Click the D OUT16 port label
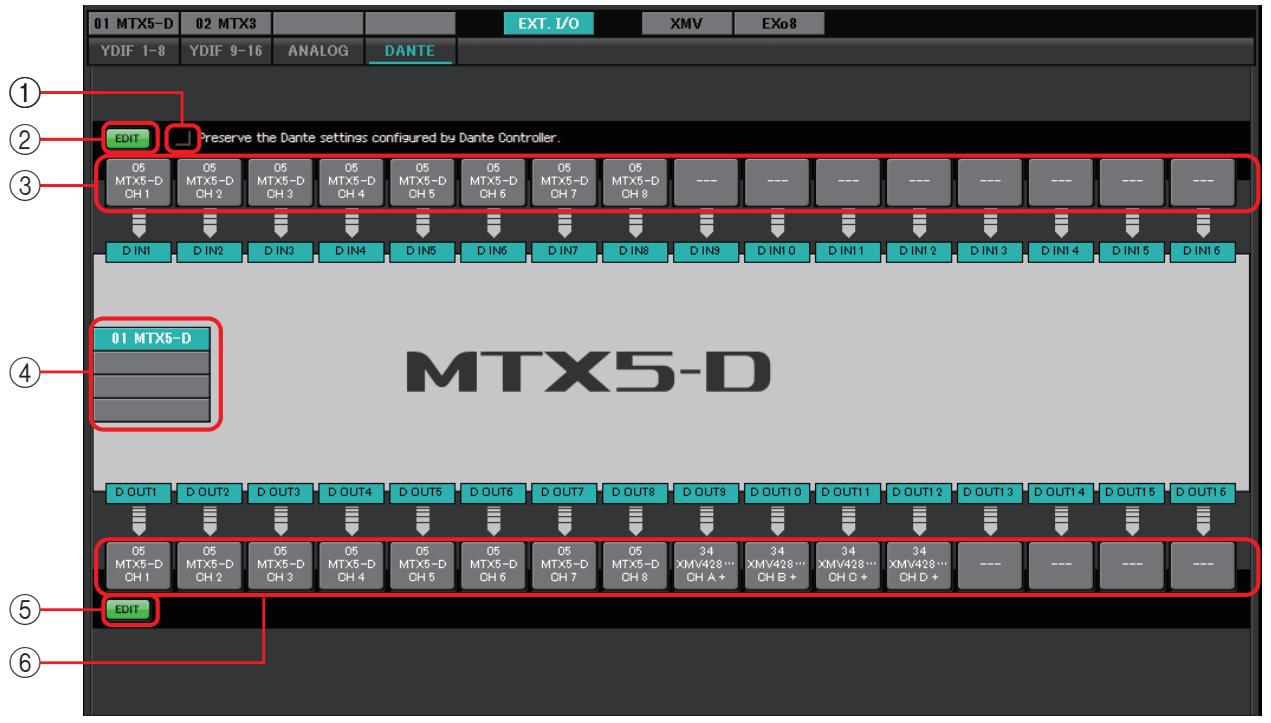The image size is (1271, 723). [x=1204, y=492]
